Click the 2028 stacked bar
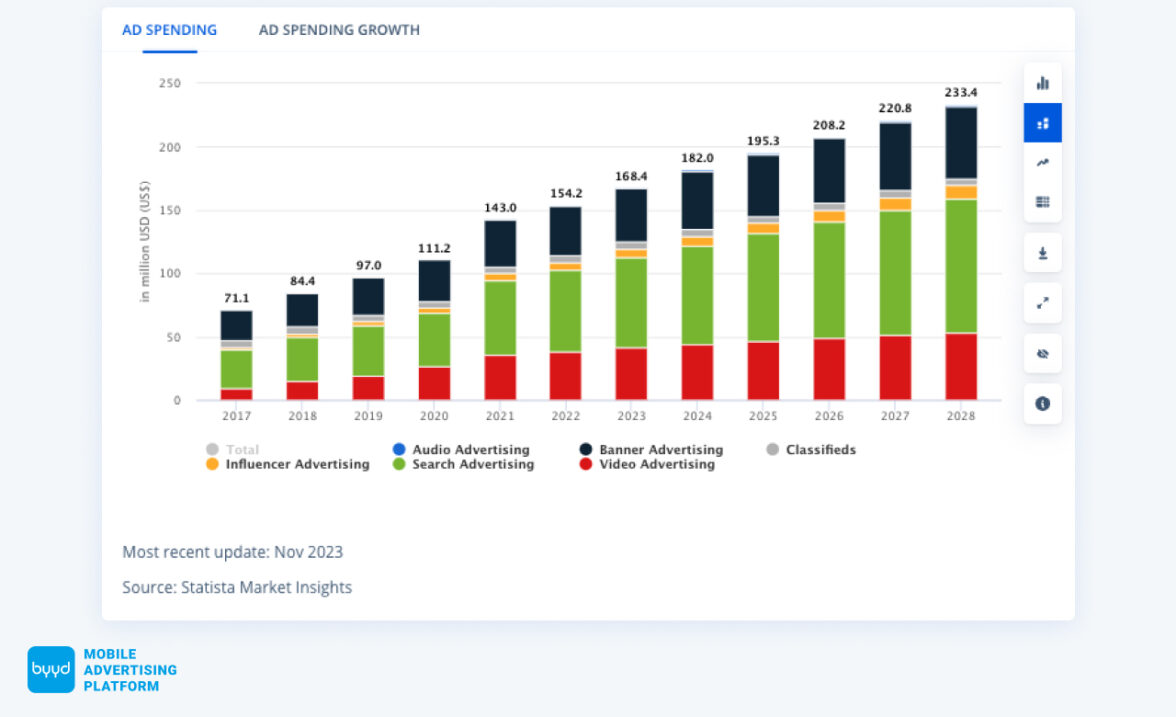This screenshot has width=1176, height=717. tap(961, 254)
